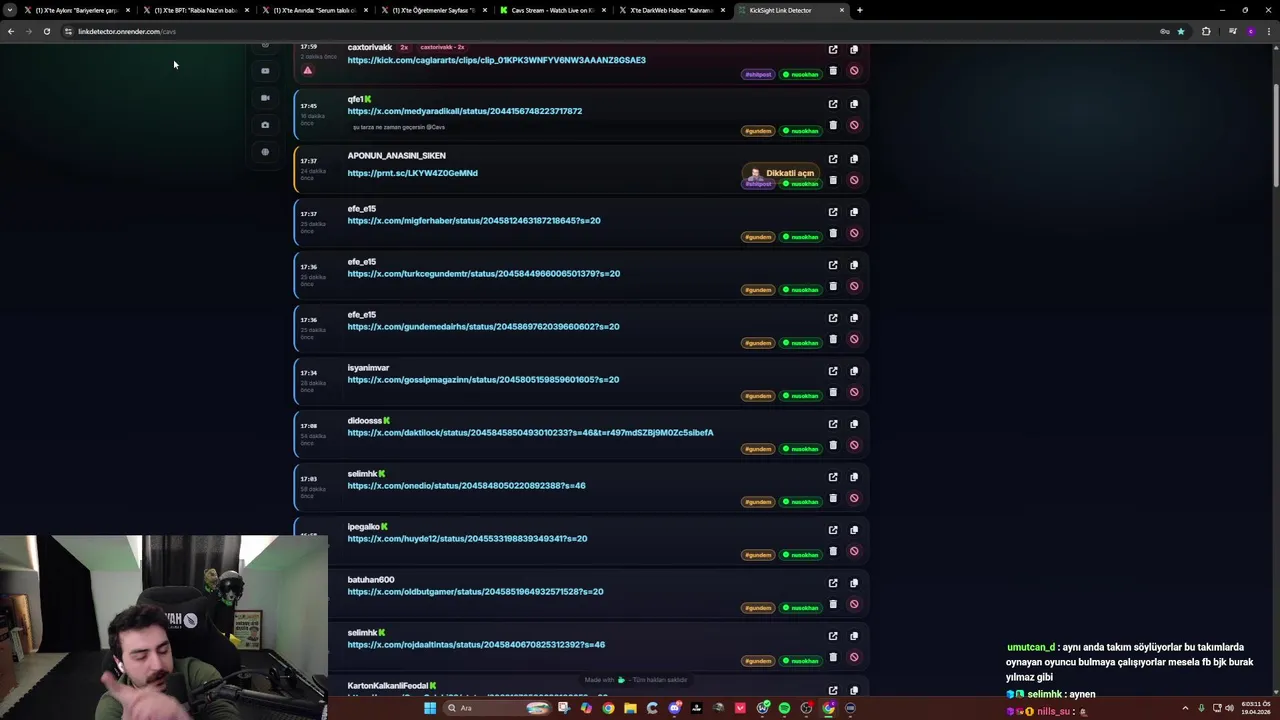The width and height of the screenshot is (1280, 720).
Task: Click nusokhan badge on isyanimvar entry
Action: coord(800,396)
